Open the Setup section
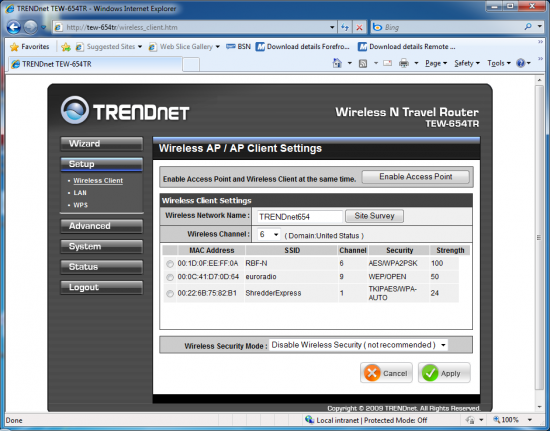This screenshot has width=550, height=431. coord(102,164)
